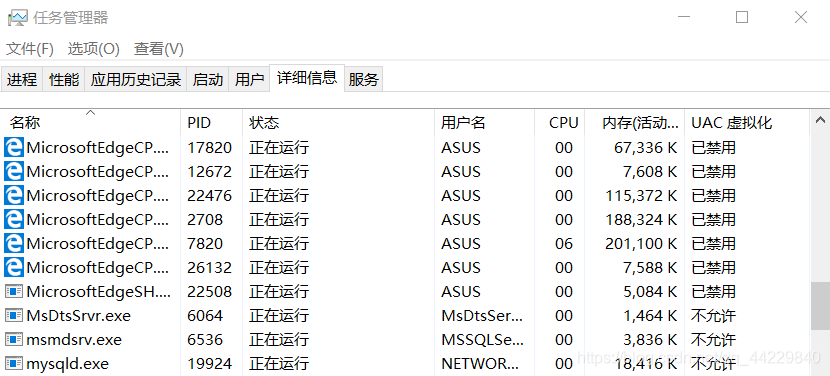Click memory value 5,084 K
The image size is (830, 376).
point(651,292)
